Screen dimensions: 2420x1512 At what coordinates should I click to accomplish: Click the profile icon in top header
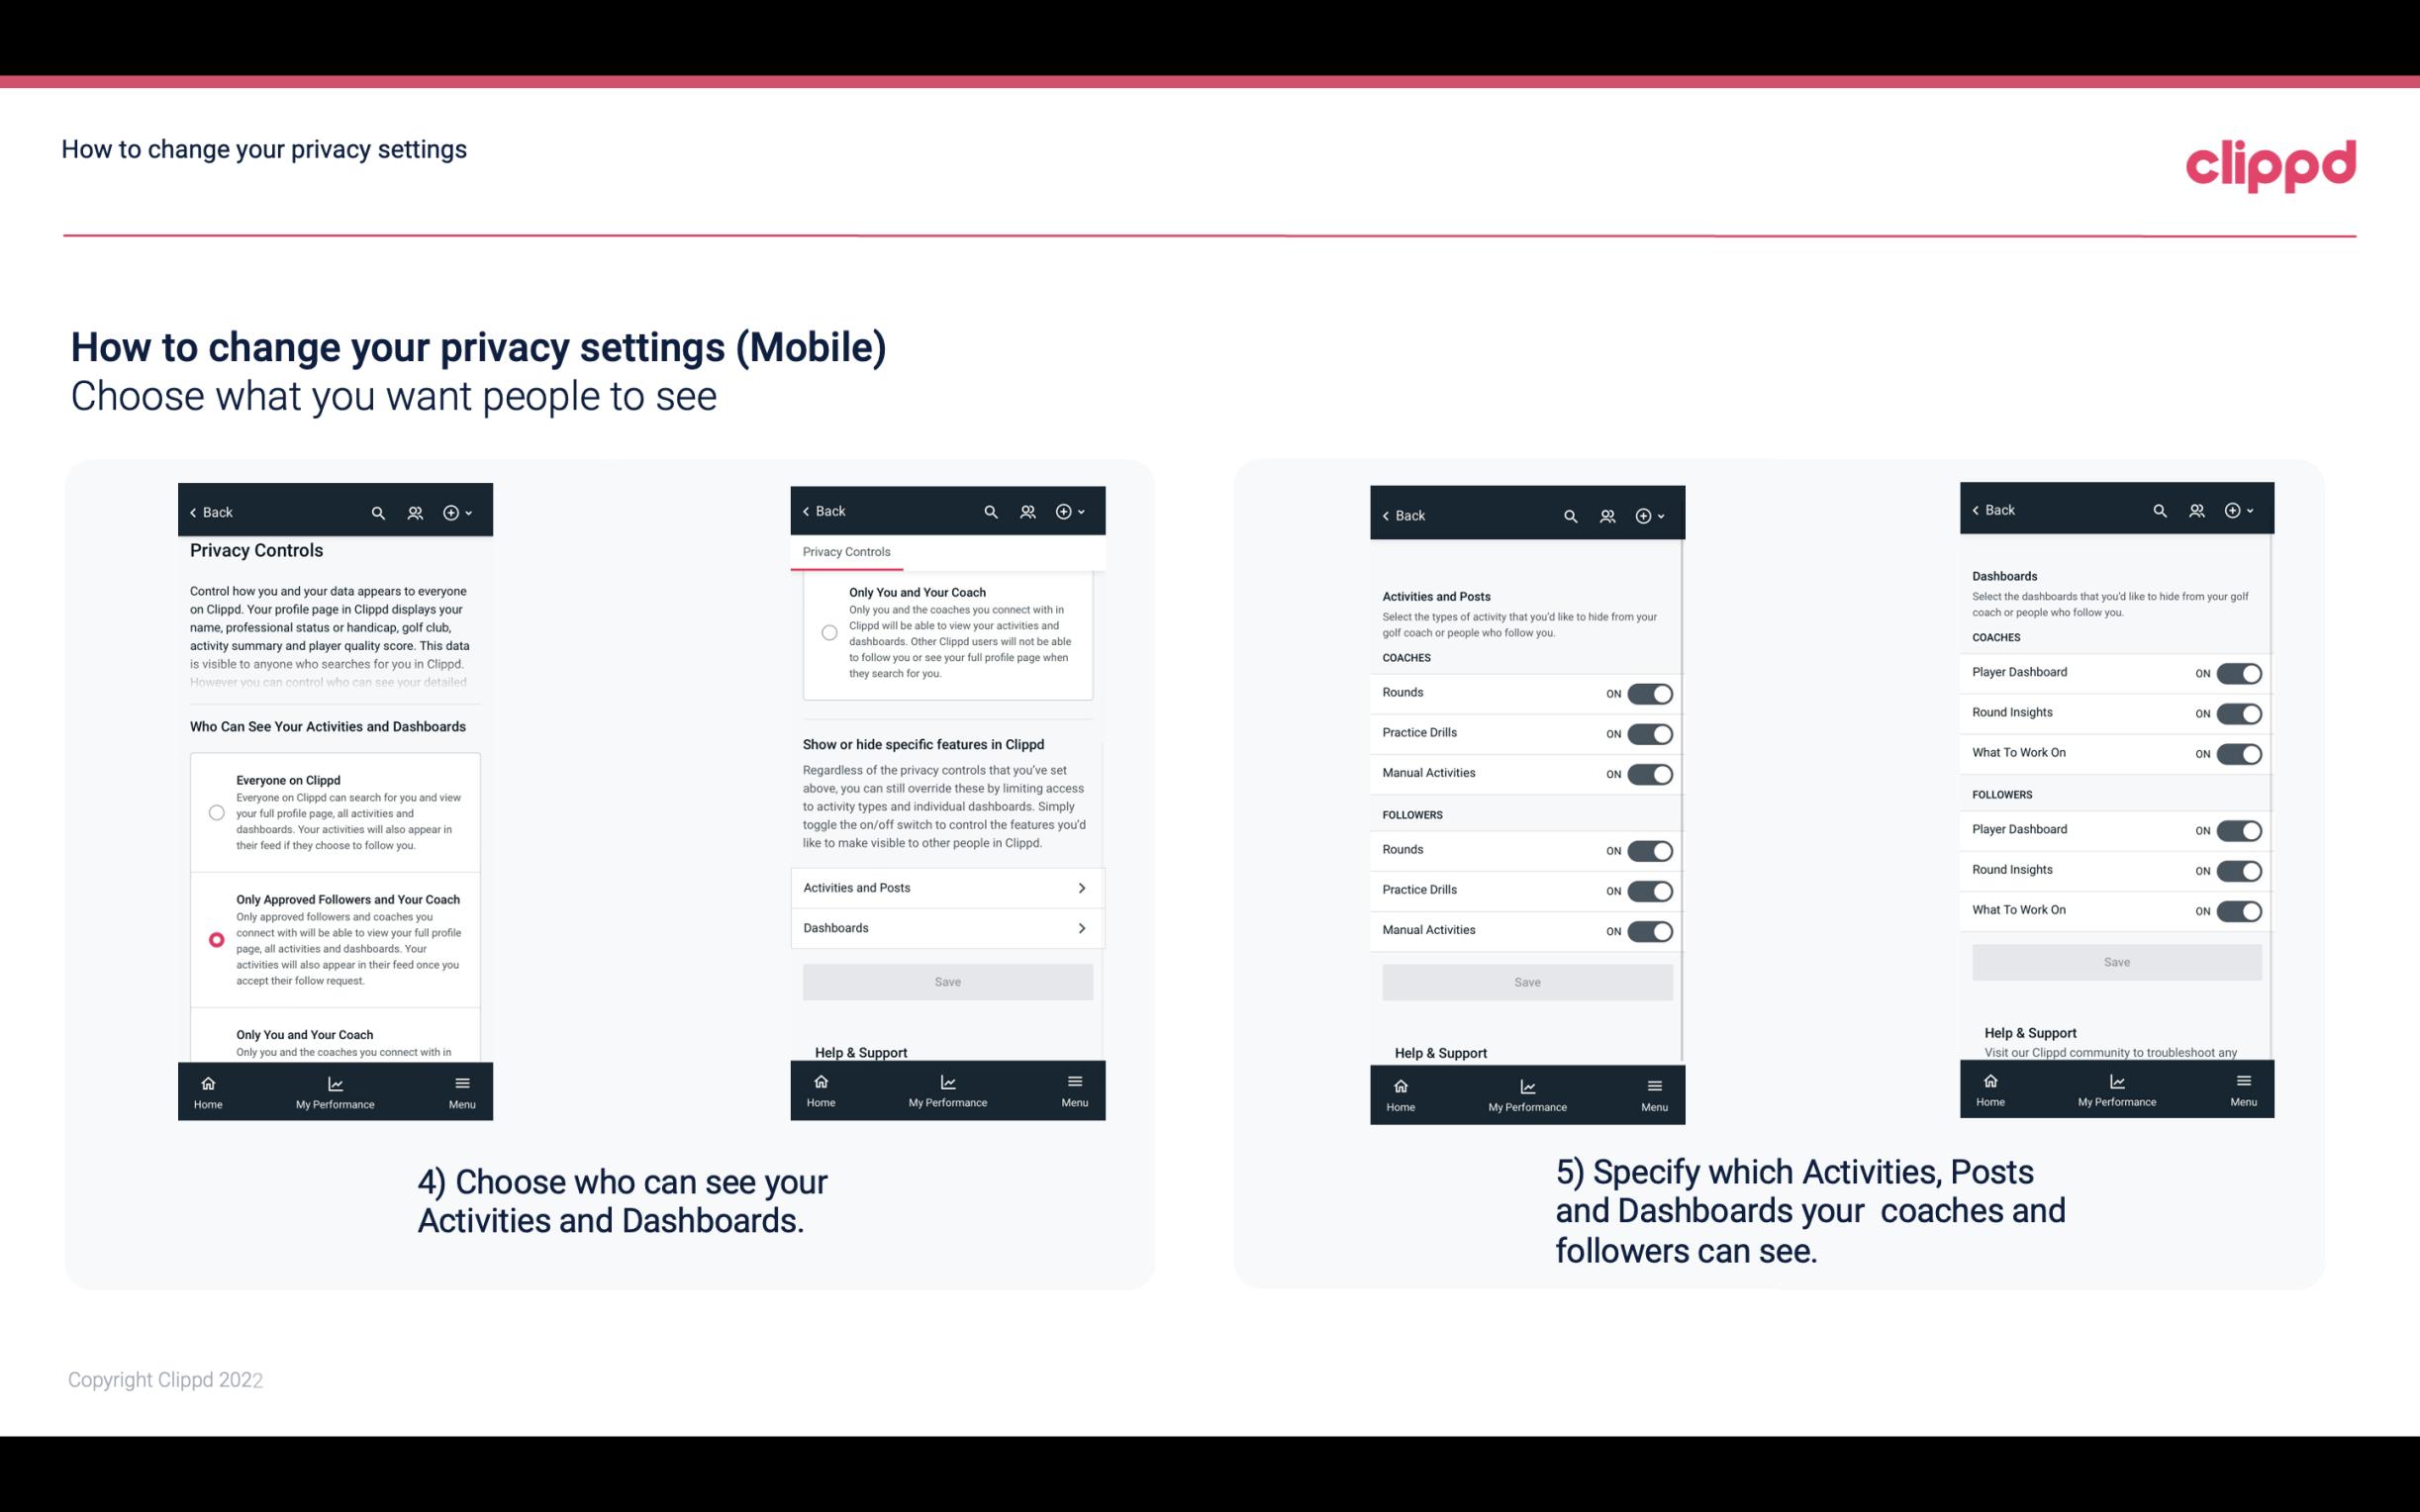(x=417, y=513)
